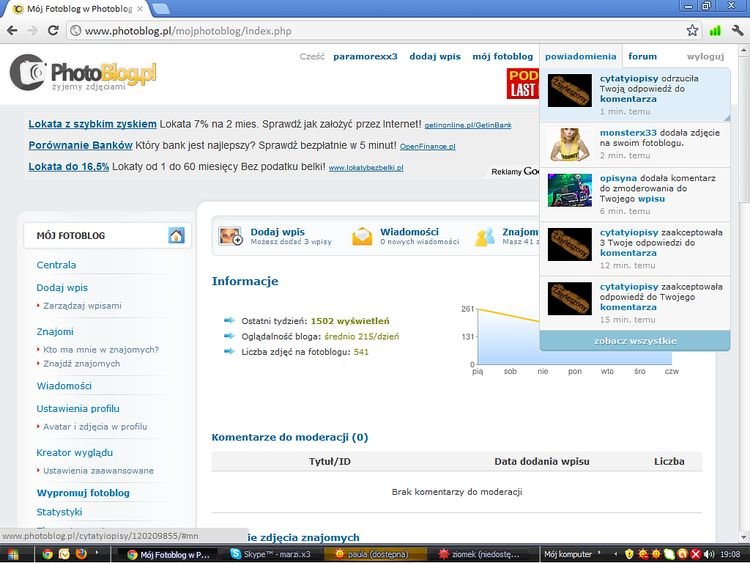Click the Windows Start button
750x563 pixels.
[x=13, y=554]
